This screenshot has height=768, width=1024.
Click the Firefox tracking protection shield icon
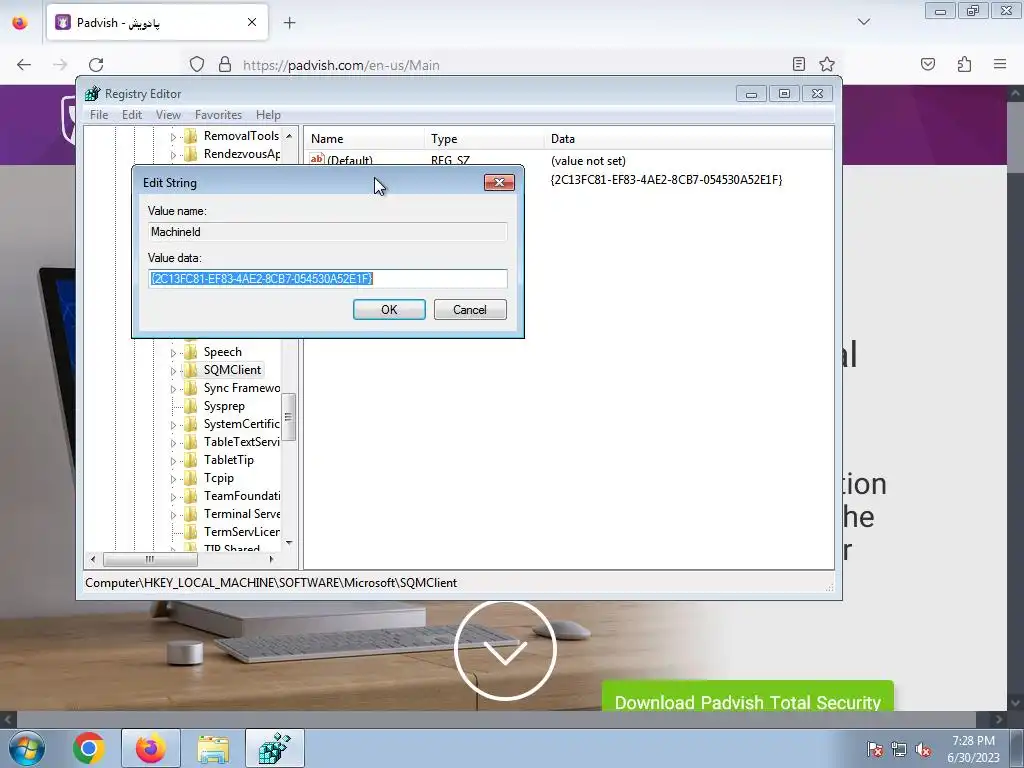point(197,64)
